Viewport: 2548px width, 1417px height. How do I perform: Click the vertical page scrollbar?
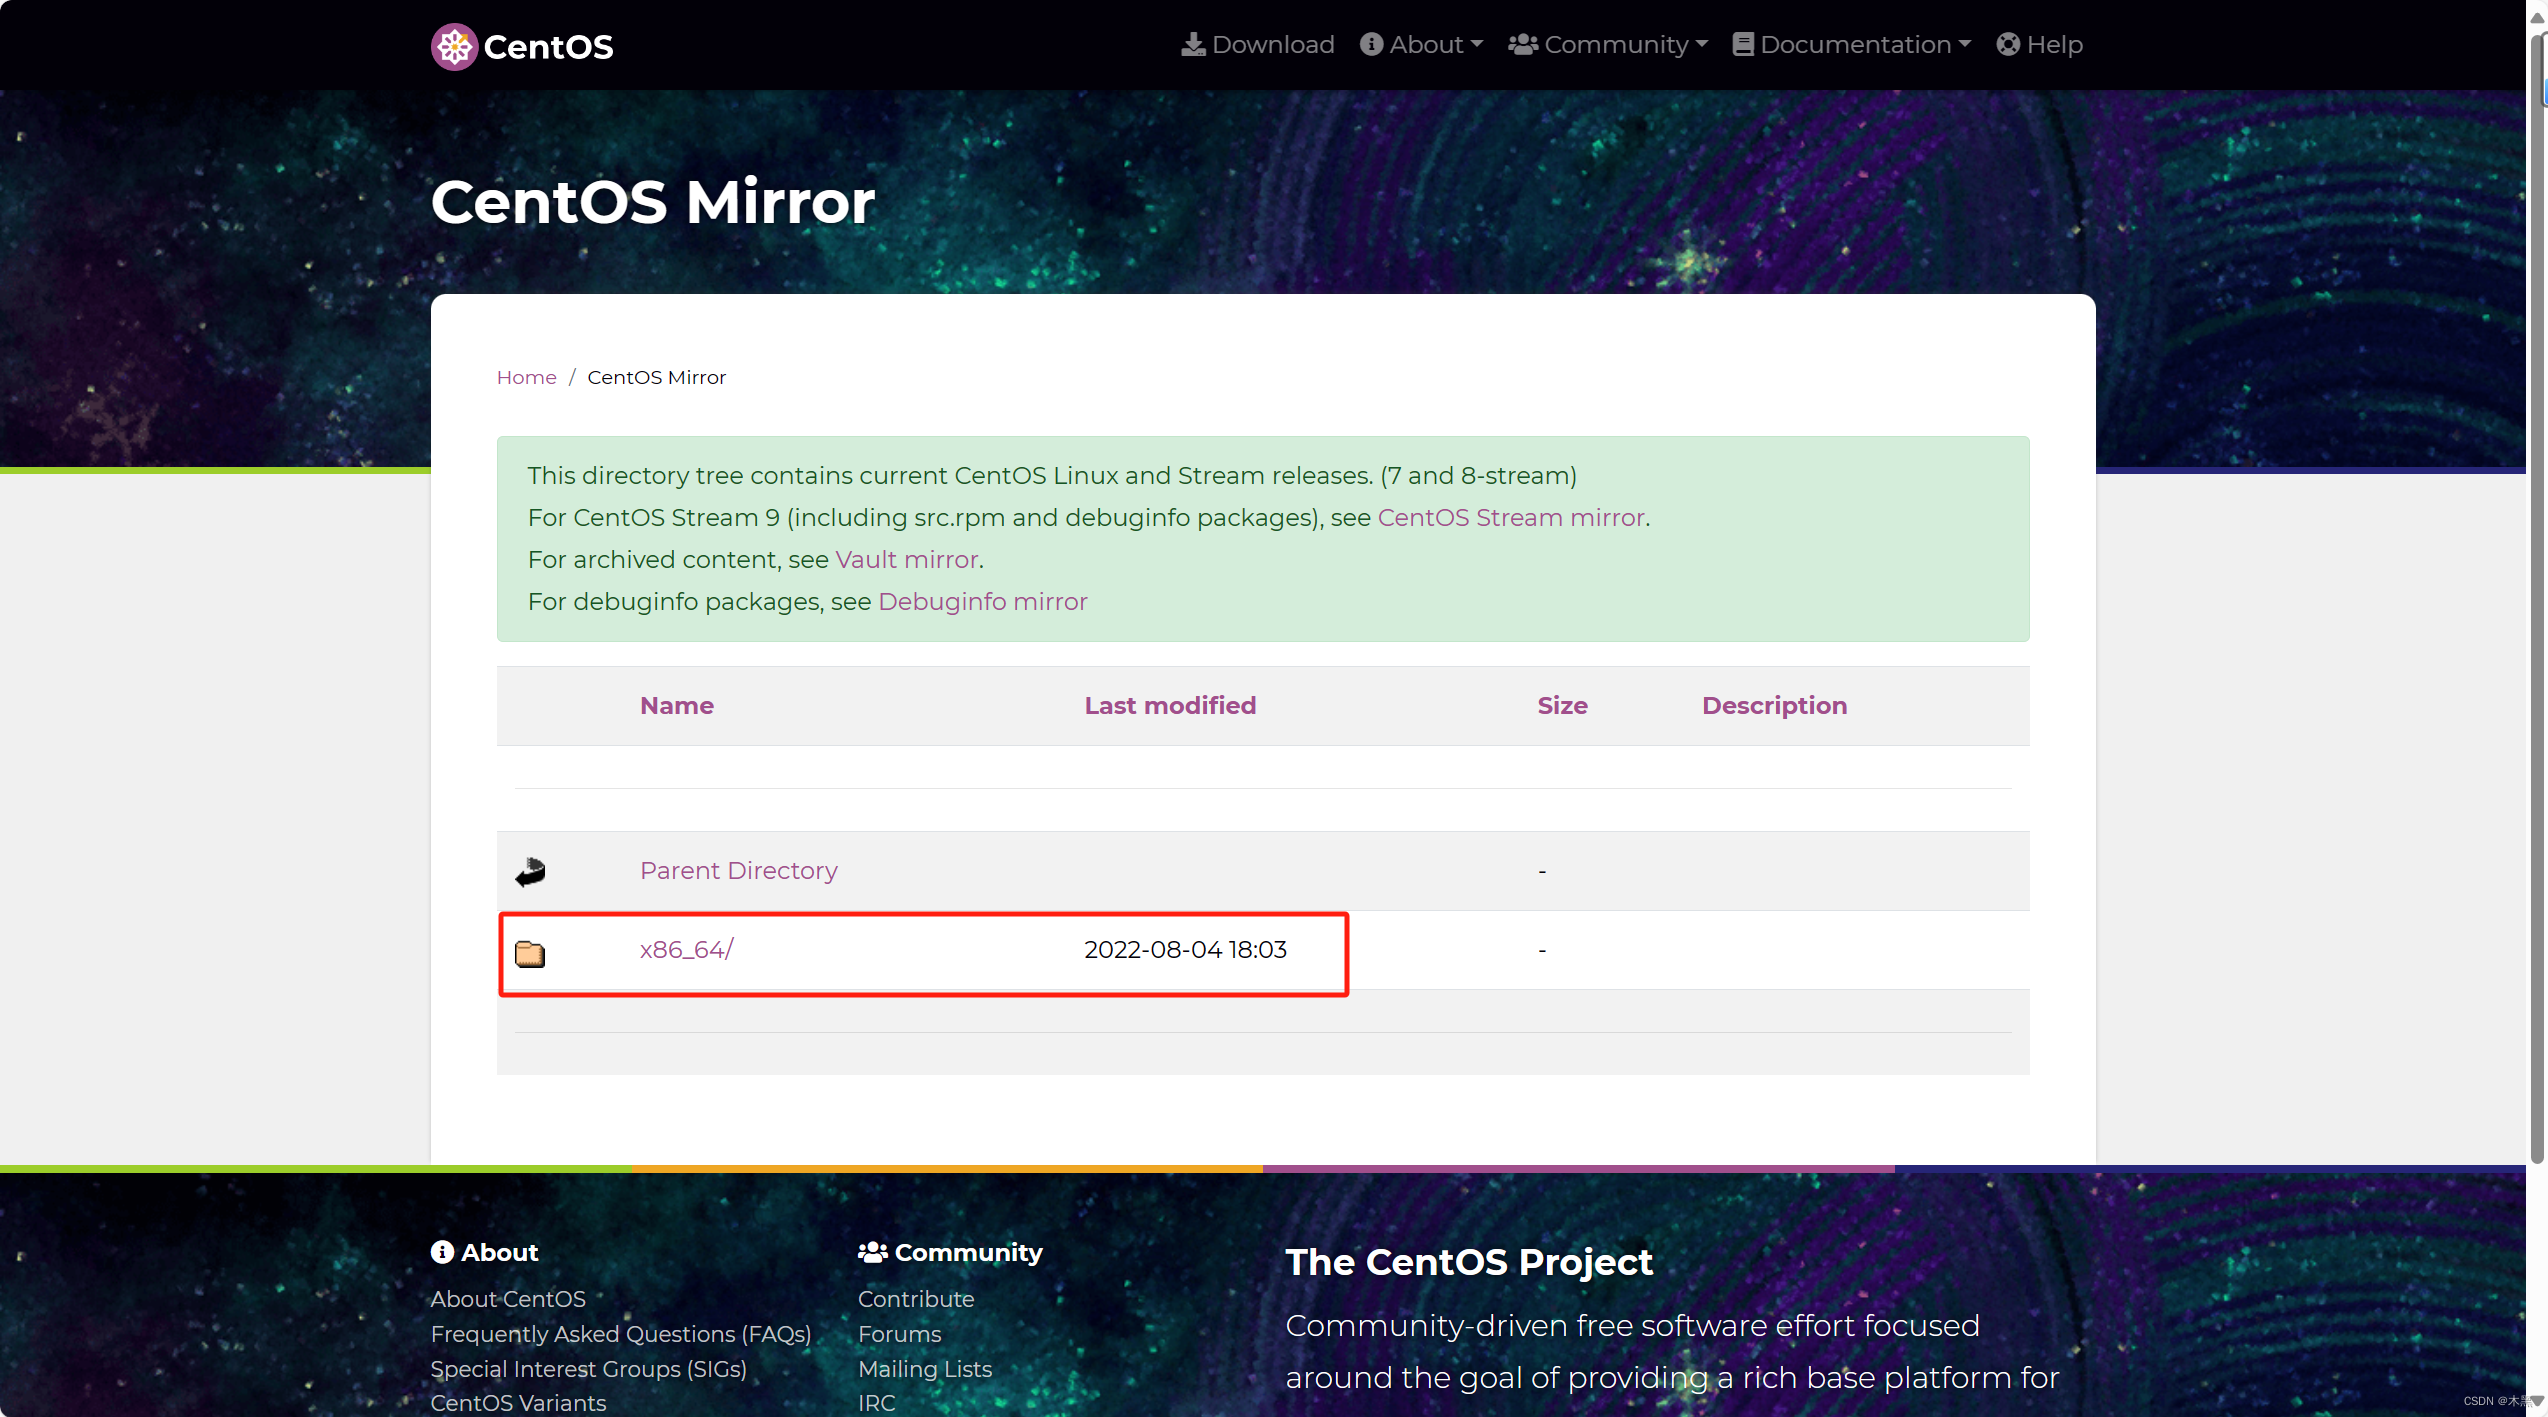coord(2536,600)
